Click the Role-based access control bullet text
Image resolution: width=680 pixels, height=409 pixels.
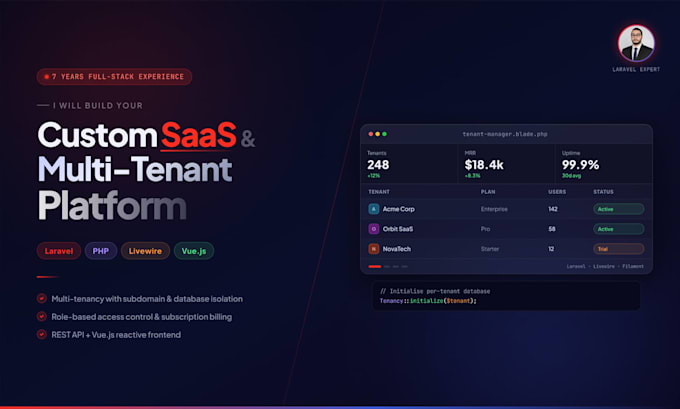click(141, 317)
